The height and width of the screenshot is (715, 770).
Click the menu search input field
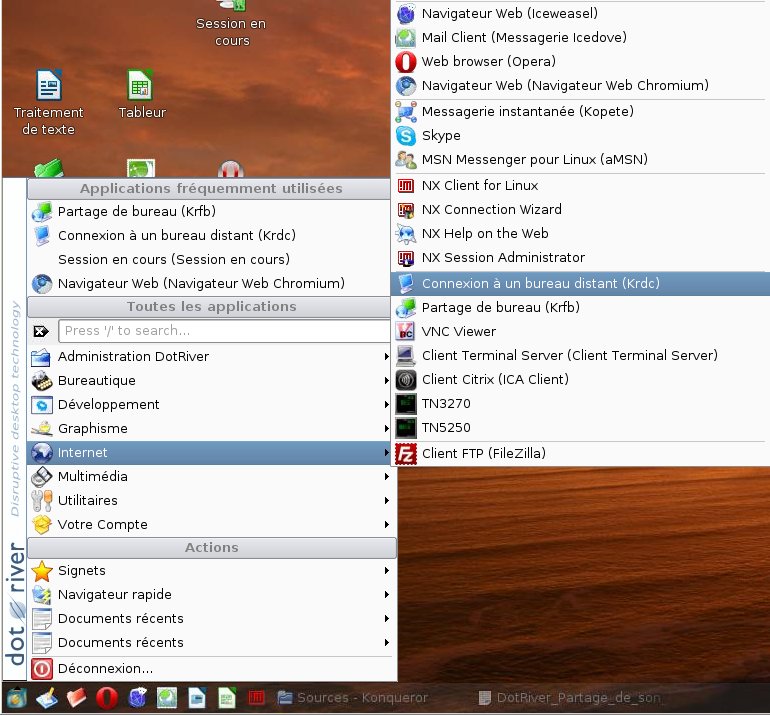click(x=225, y=331)
